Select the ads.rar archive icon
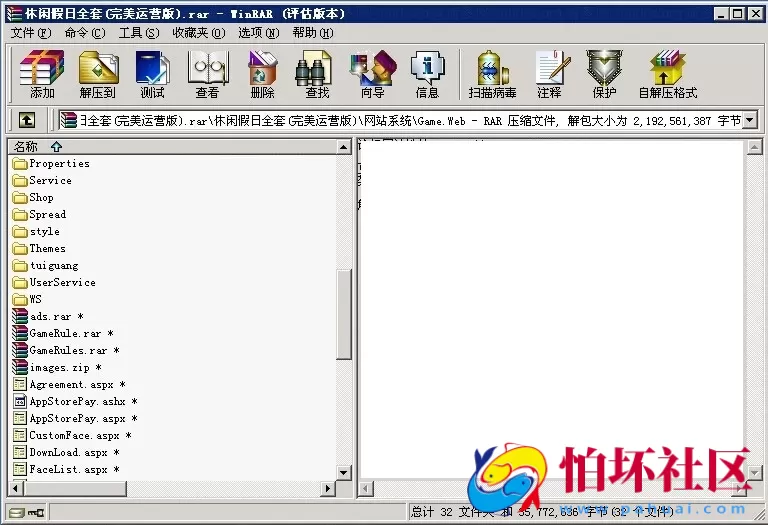768x525 pixels. 20,316
